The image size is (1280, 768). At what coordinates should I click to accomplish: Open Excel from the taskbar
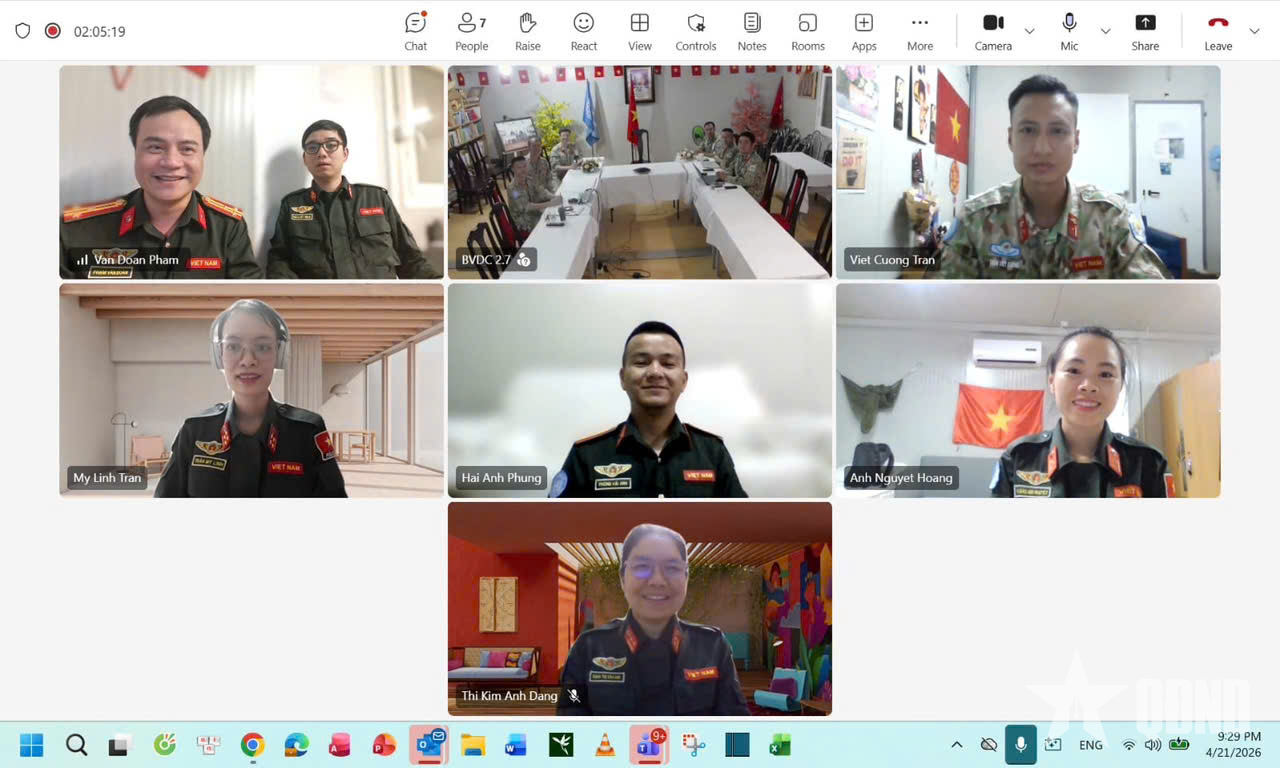(779, 744)
